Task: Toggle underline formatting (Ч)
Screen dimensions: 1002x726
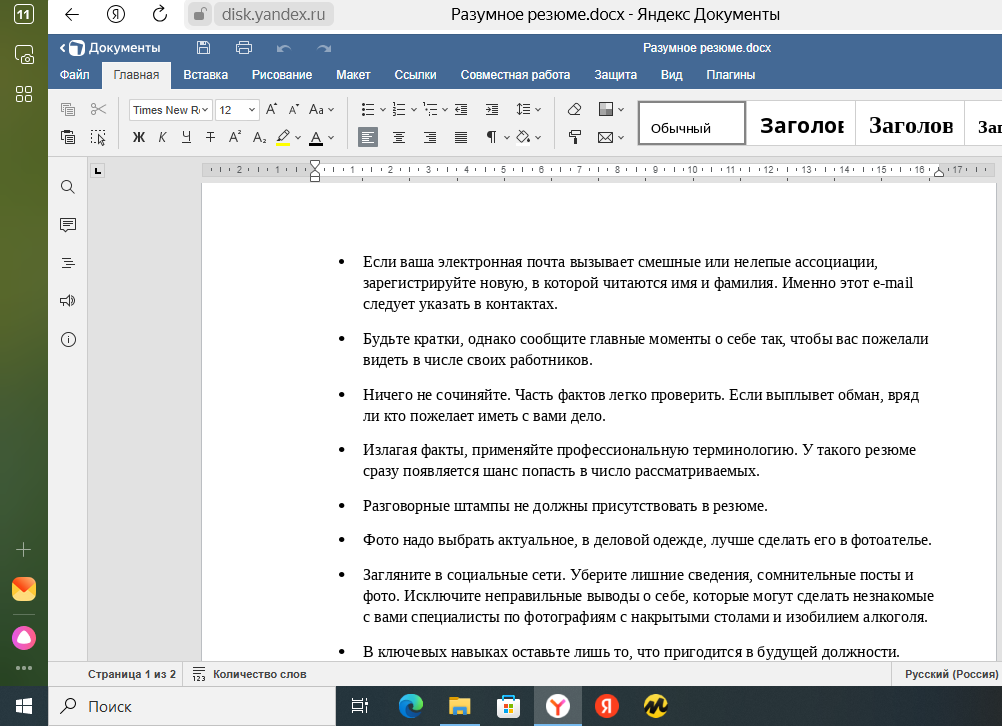Action: click(x=186, y=137)
